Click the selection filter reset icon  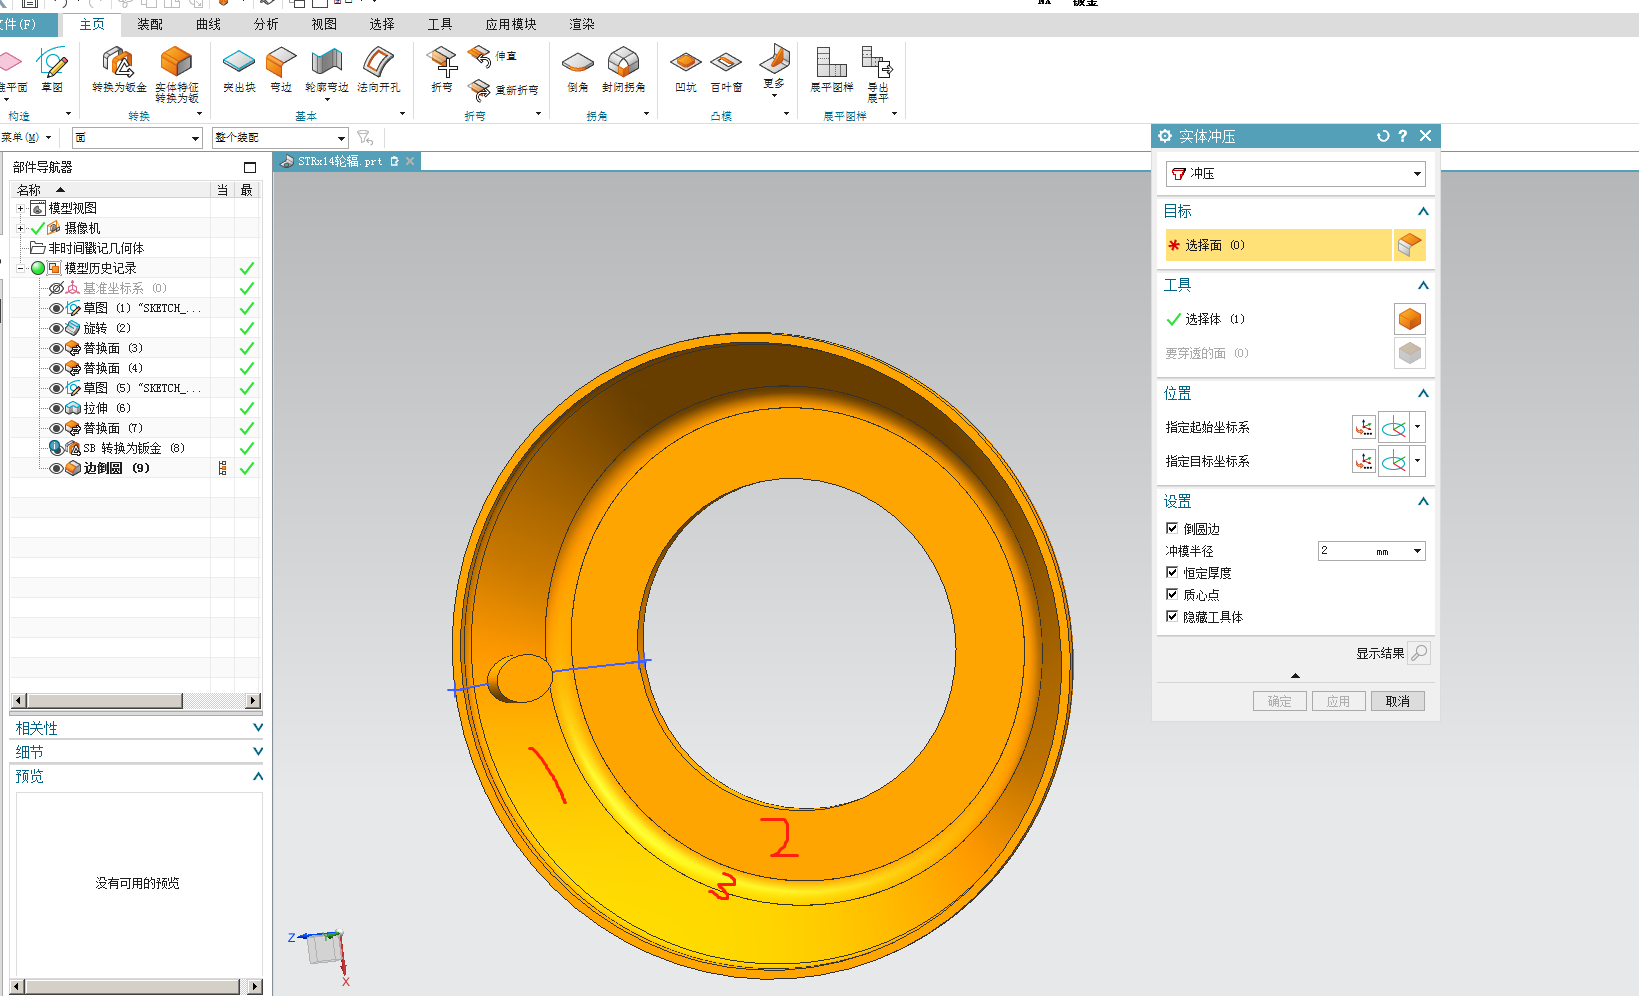click(365, 137)
